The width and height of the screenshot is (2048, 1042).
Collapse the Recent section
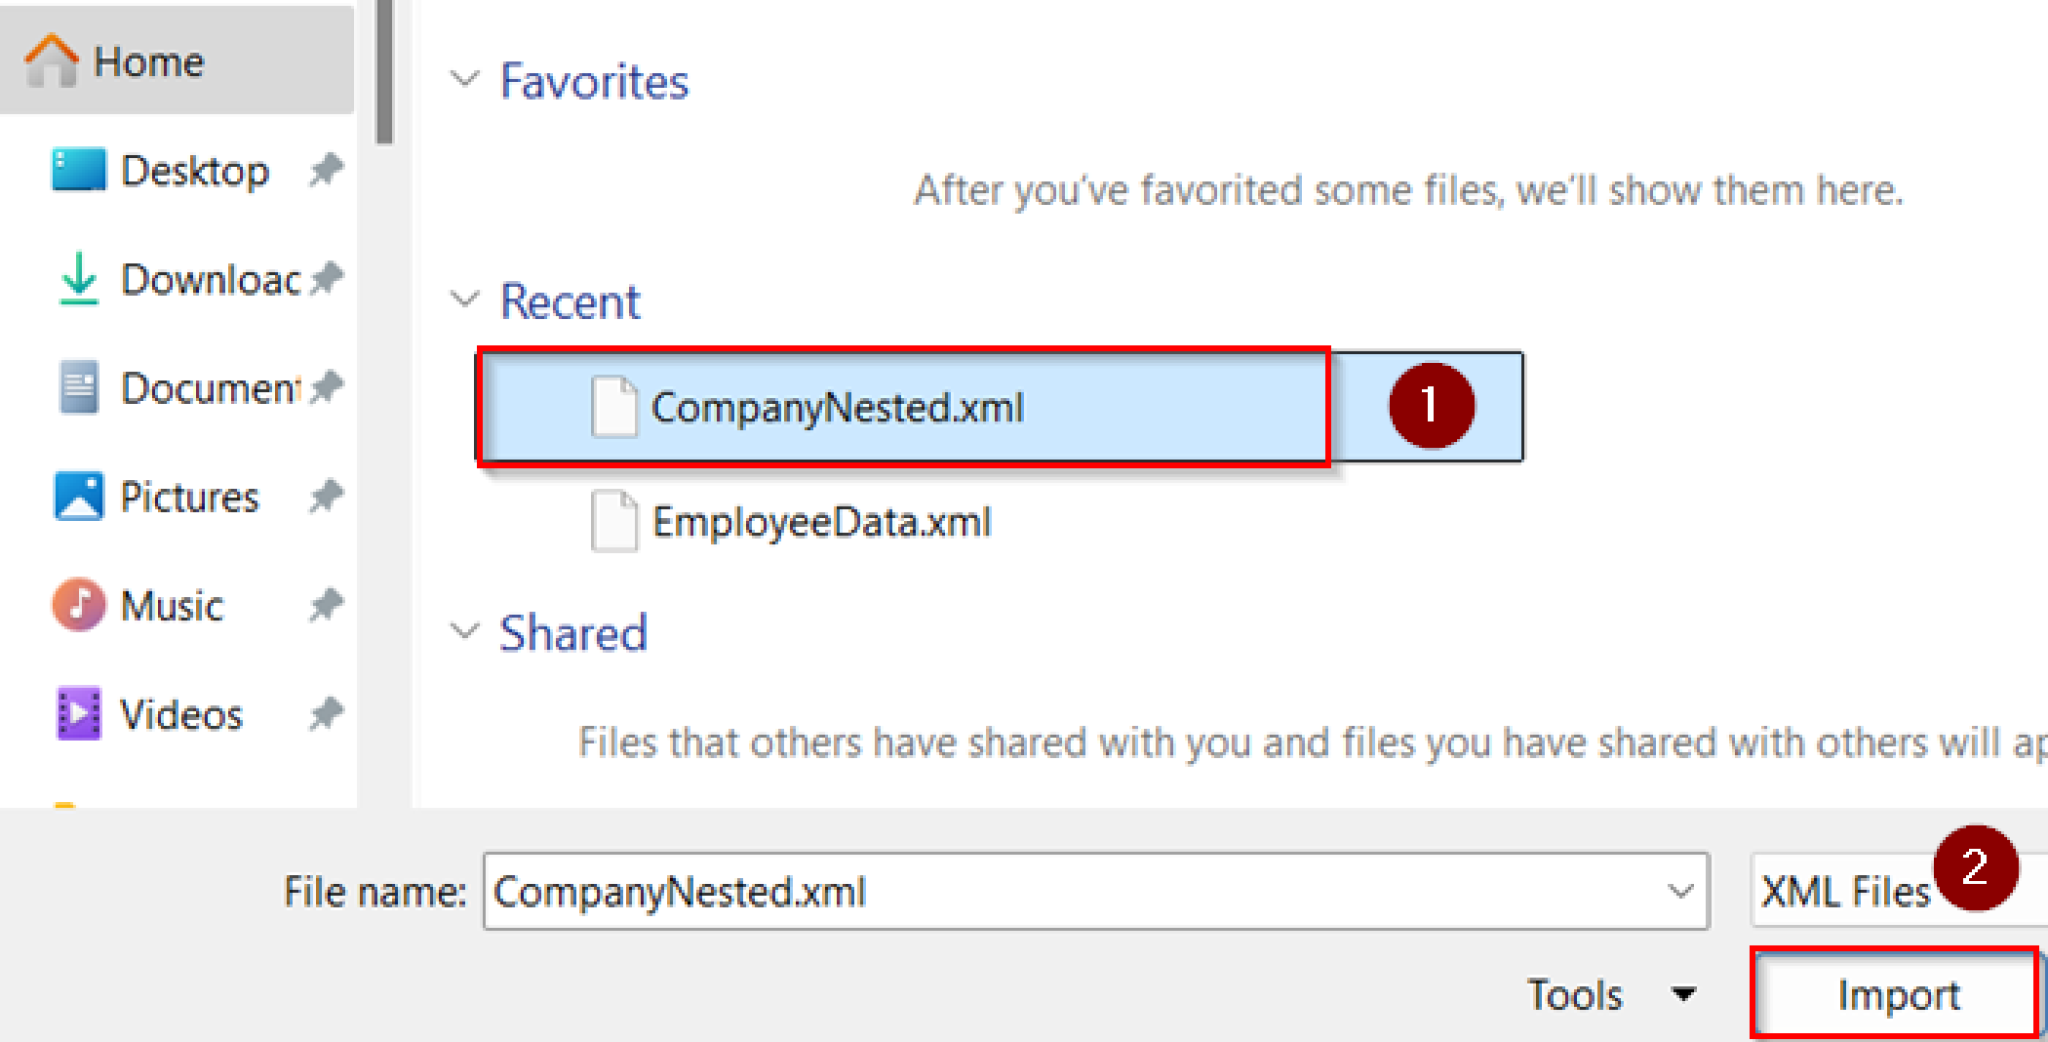click(x=465, y=300)
